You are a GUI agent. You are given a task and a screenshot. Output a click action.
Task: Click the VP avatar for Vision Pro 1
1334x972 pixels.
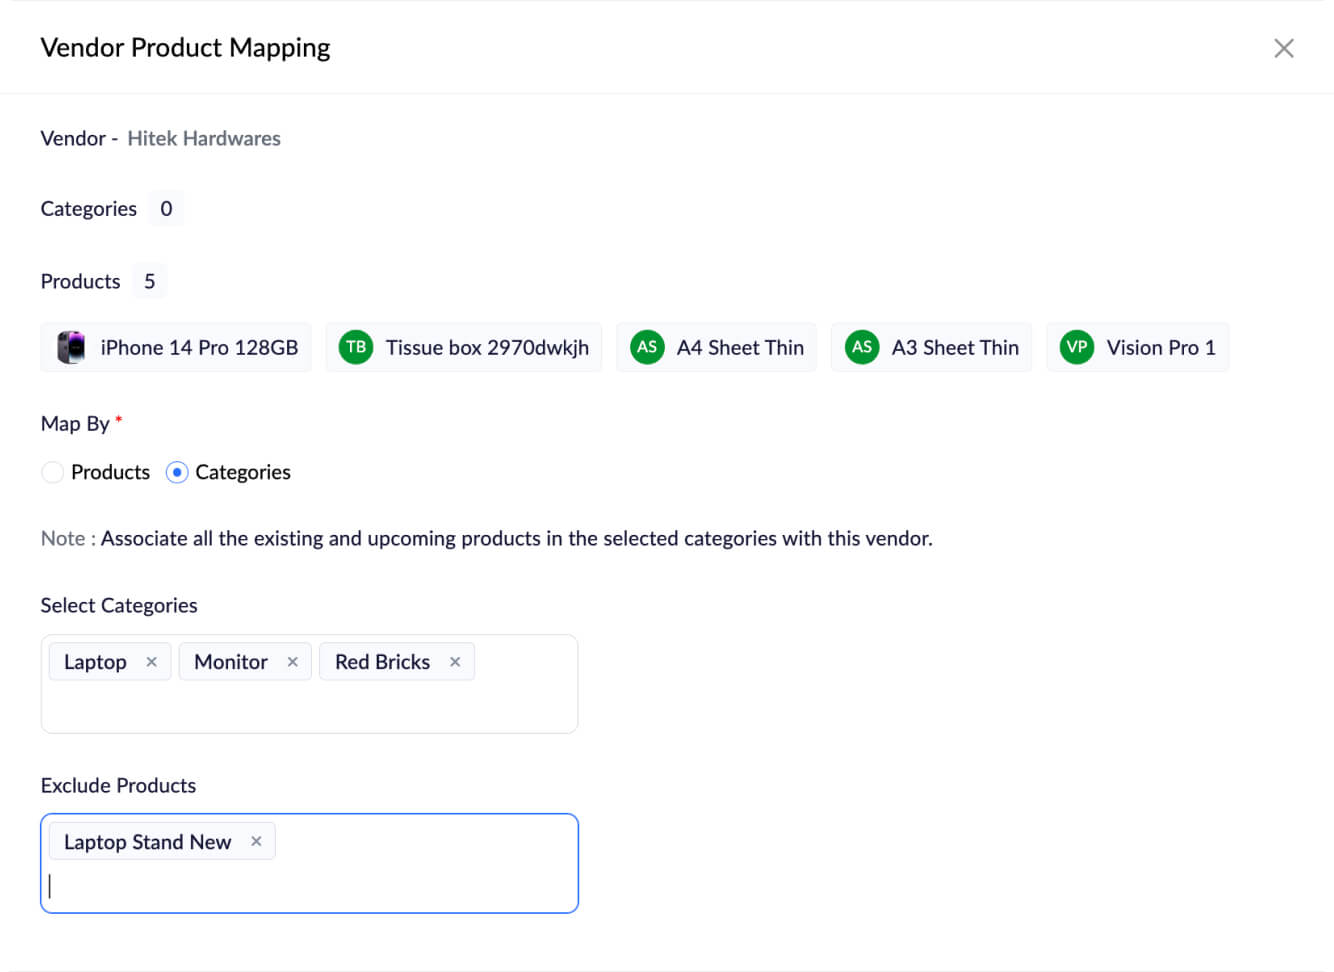(1077, 348)
